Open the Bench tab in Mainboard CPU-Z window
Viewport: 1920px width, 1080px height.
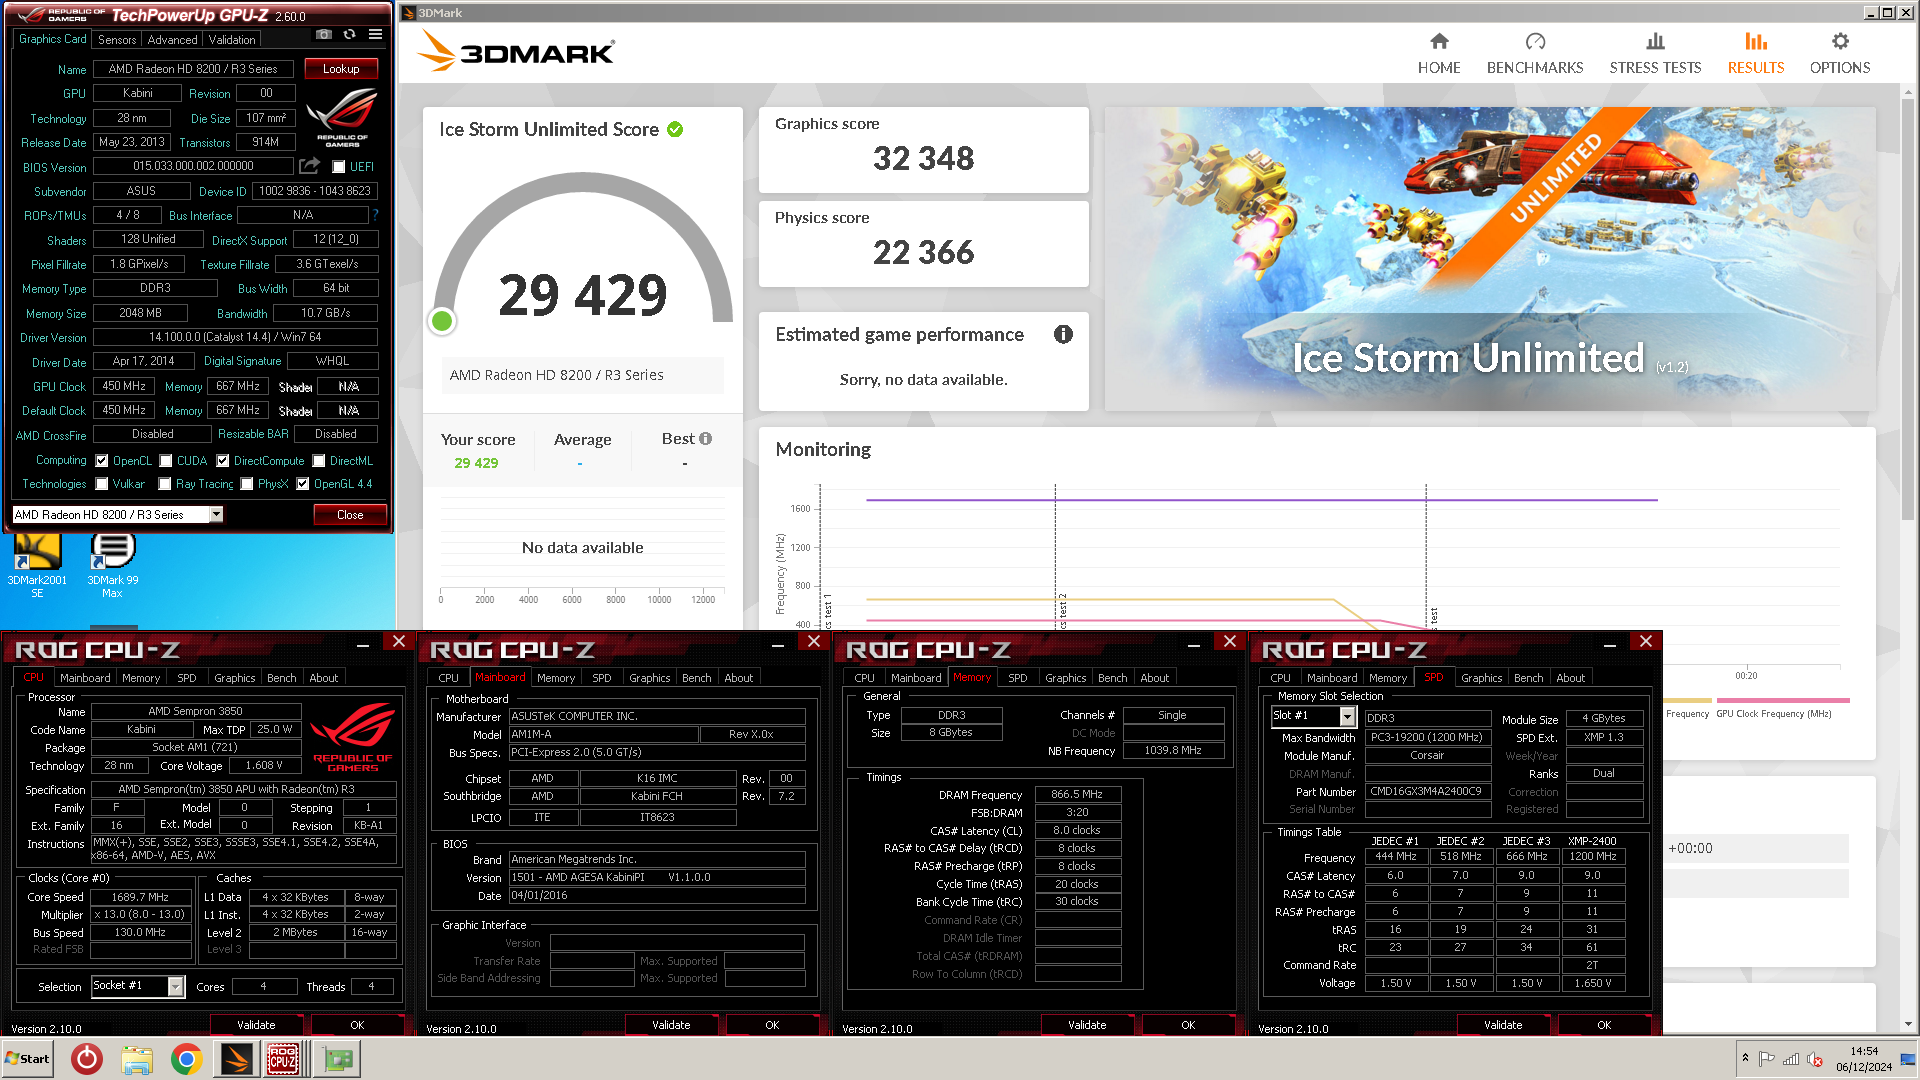[697, 678]
